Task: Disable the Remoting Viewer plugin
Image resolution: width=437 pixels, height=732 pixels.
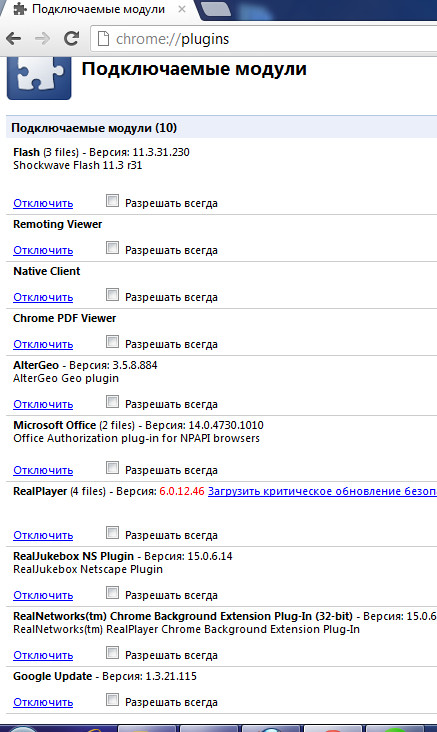Action: click(43, 250)
